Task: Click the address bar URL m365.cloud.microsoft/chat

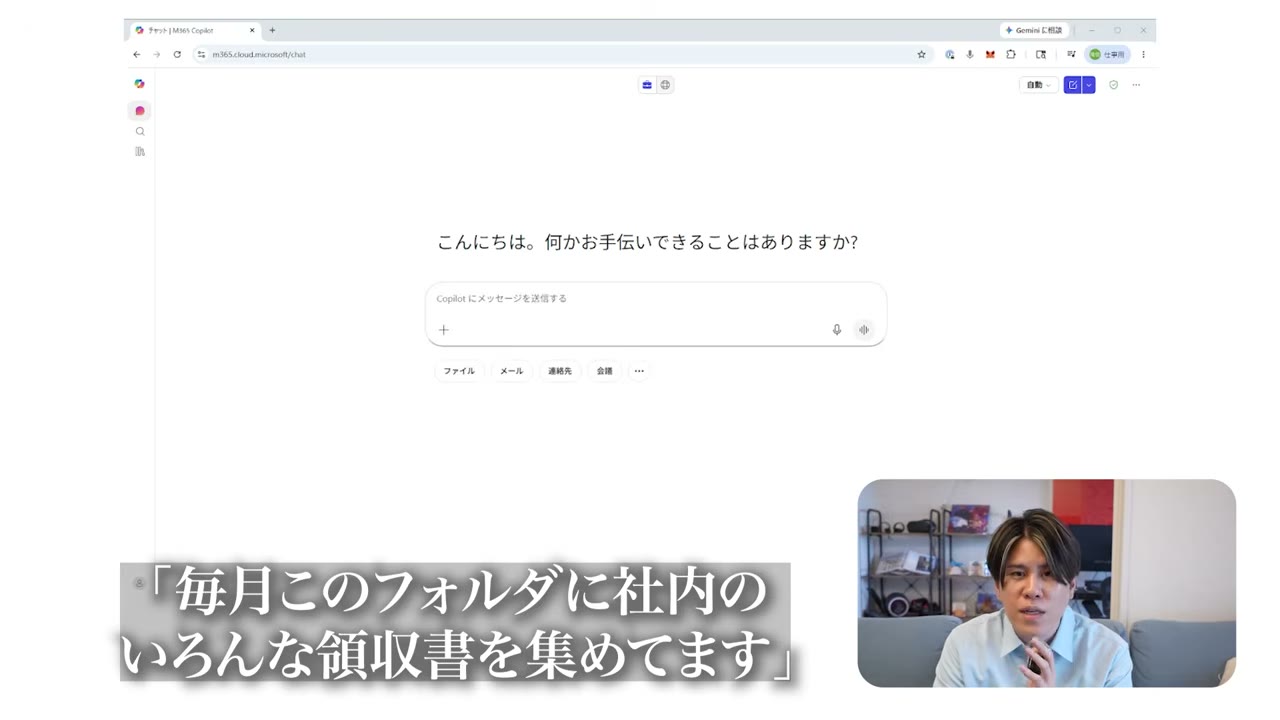Action: (x=259, y=54)
